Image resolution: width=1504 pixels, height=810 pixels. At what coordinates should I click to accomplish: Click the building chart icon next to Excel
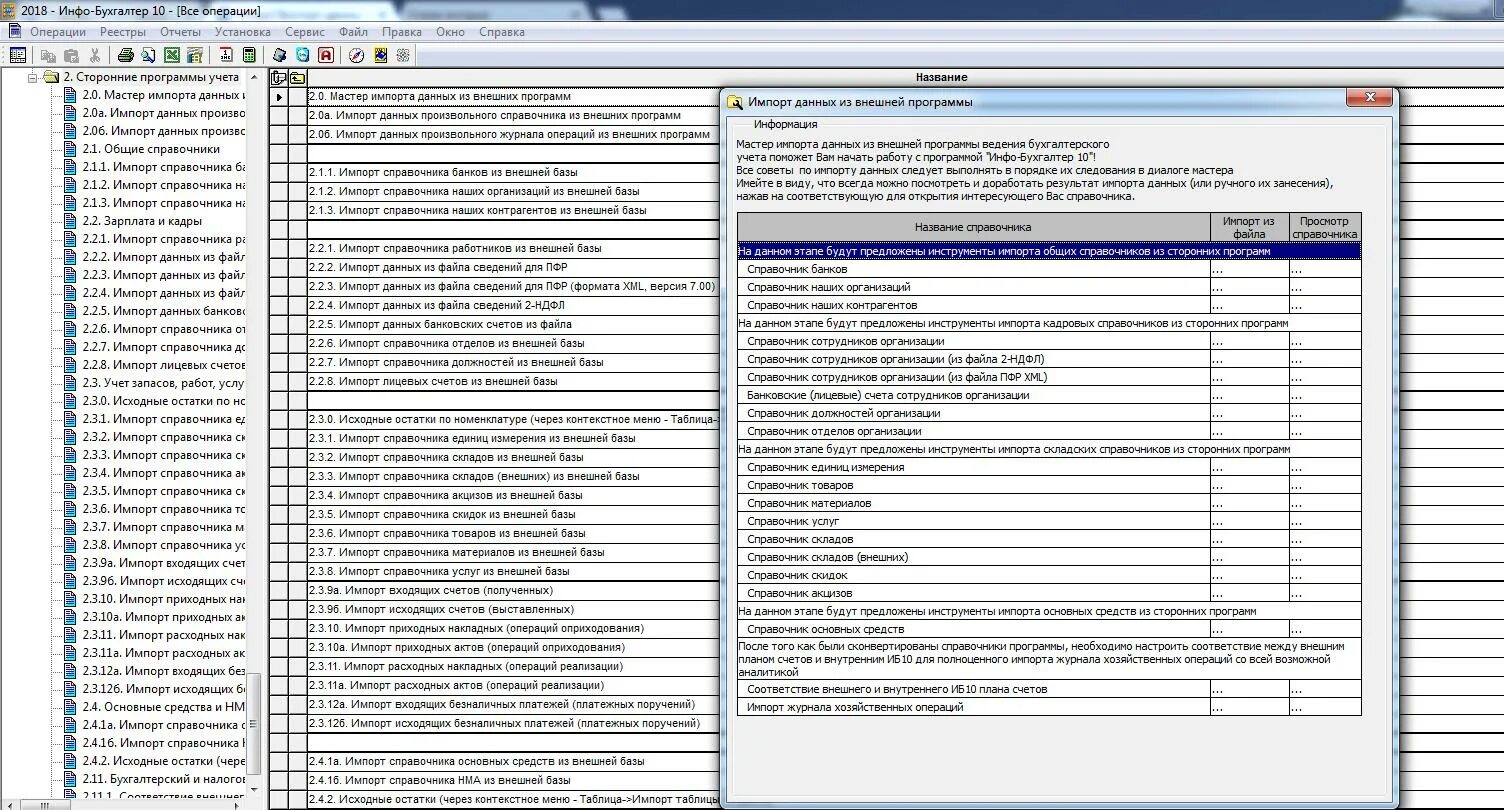(195, 56)
